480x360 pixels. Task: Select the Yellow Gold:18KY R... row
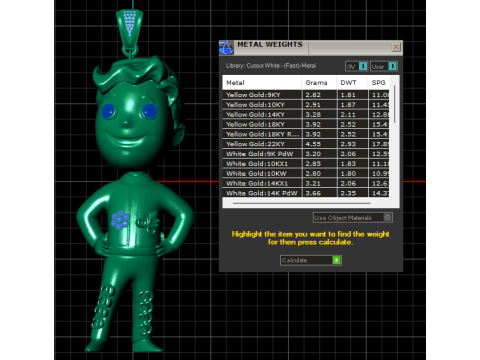coord(306,134)
